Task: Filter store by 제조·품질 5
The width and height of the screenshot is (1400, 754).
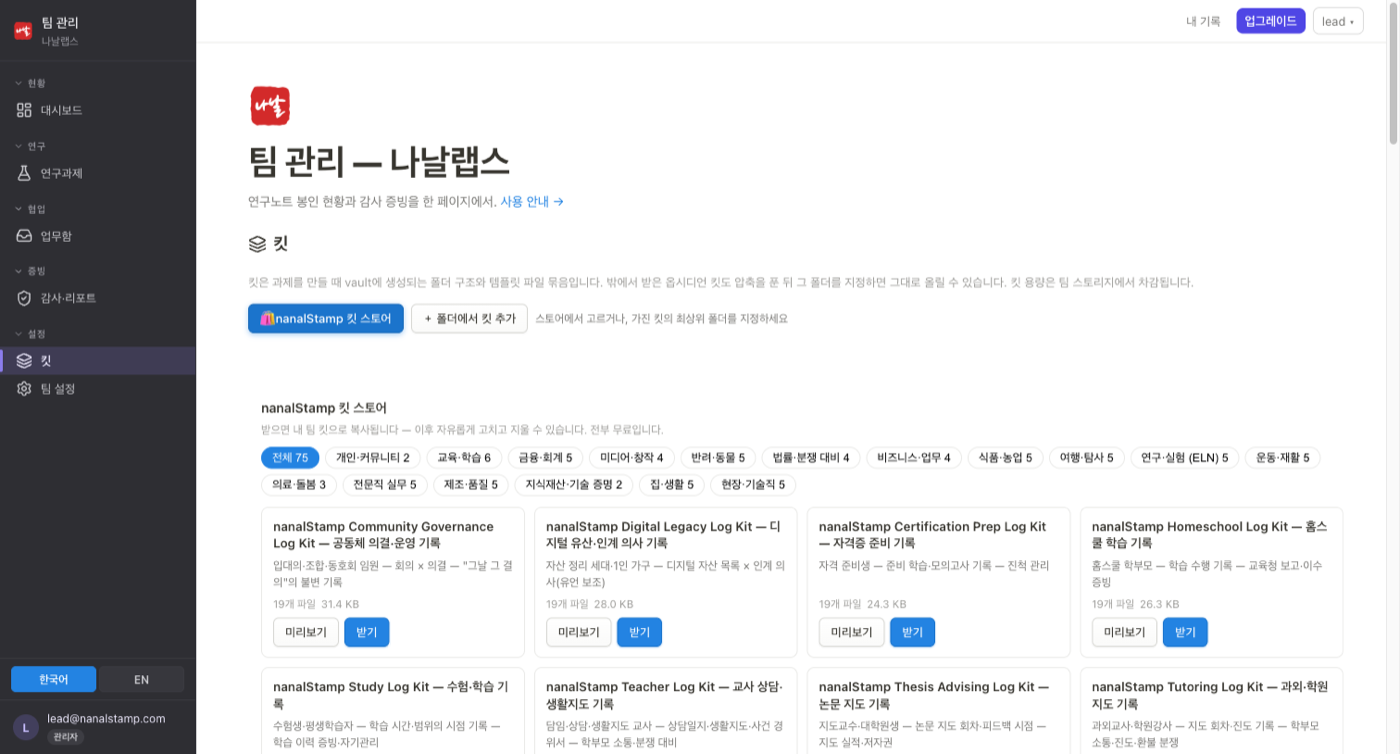Action: click(472, 484)
